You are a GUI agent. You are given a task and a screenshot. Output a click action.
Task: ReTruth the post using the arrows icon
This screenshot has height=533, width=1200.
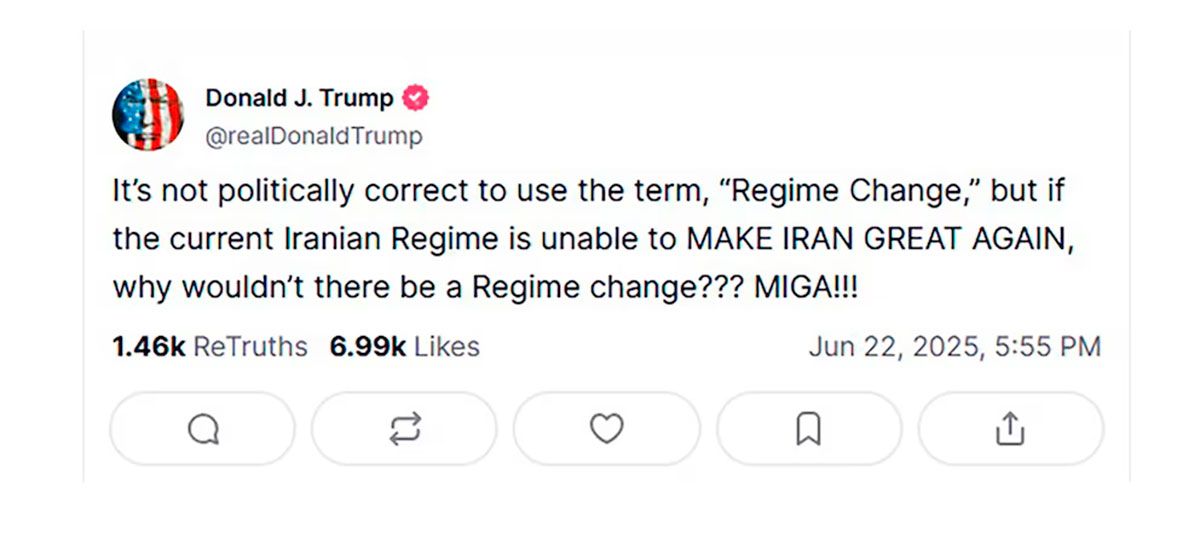[404, 429]
